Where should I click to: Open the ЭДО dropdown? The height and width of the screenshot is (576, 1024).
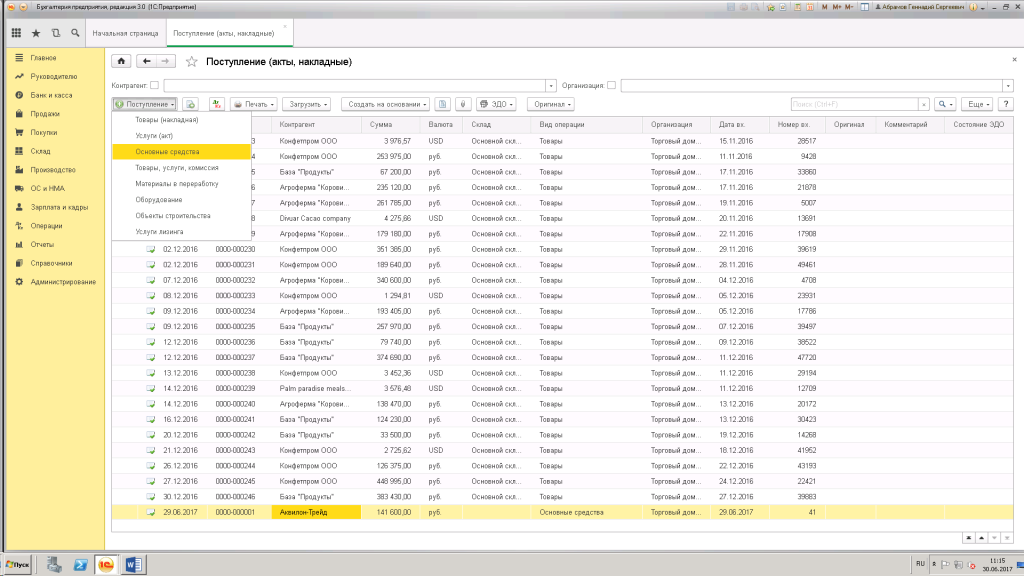point(497,104)
